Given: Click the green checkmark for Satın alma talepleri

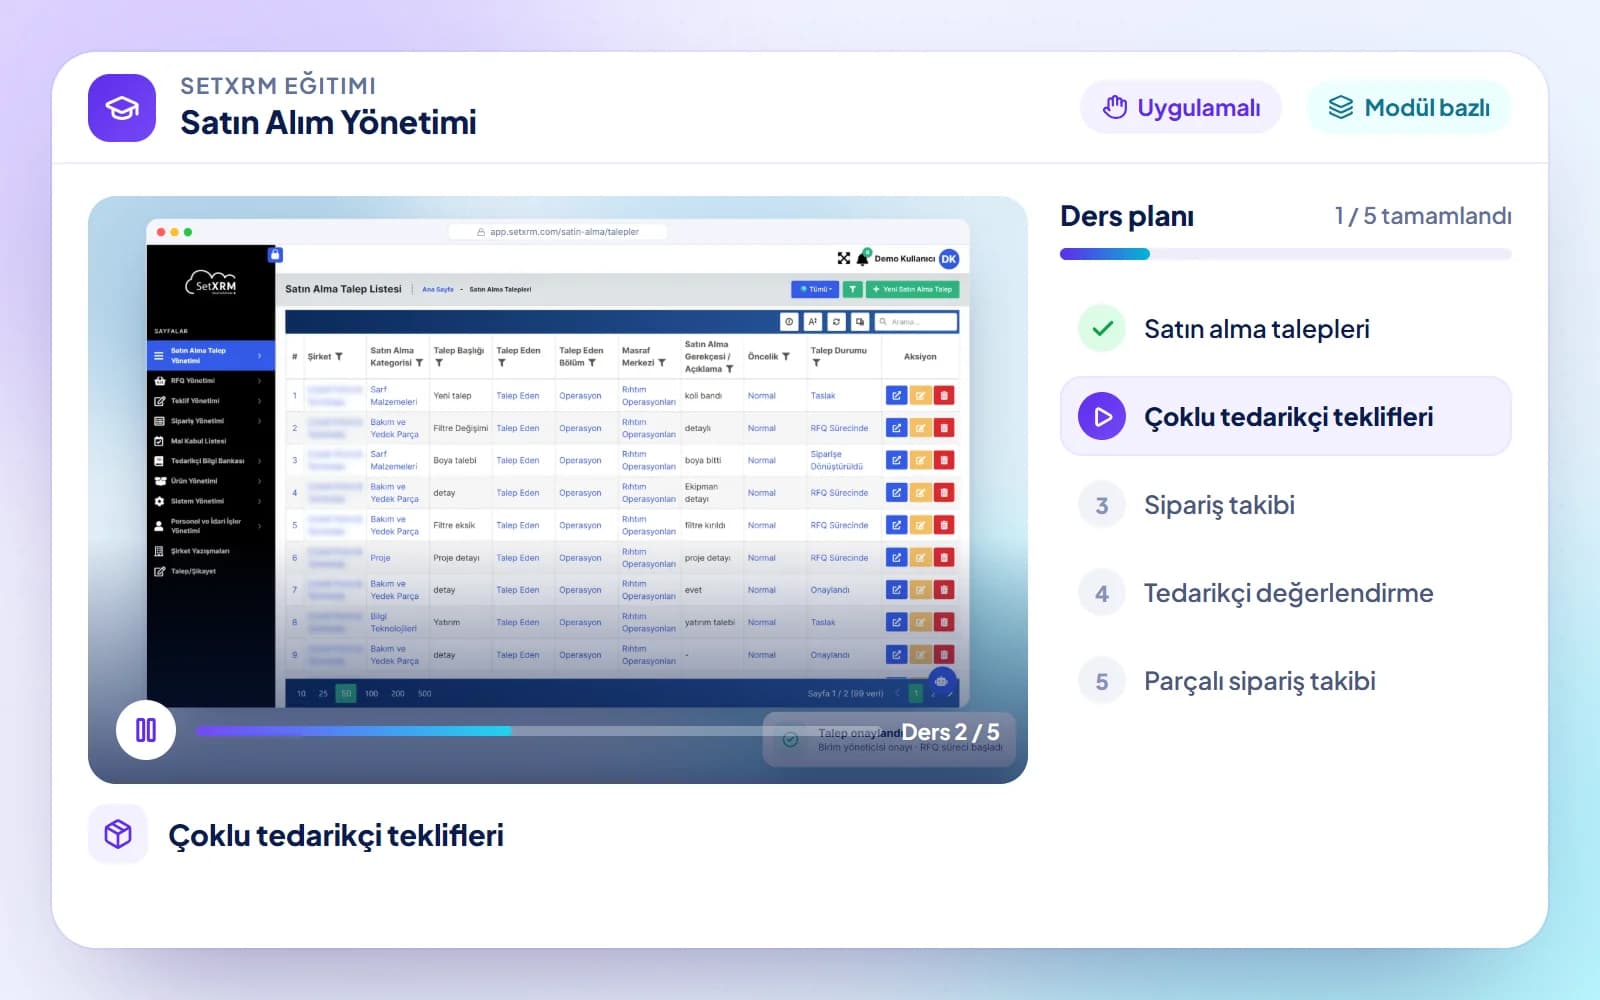Looking at the screenshot, I should 1102,329.
